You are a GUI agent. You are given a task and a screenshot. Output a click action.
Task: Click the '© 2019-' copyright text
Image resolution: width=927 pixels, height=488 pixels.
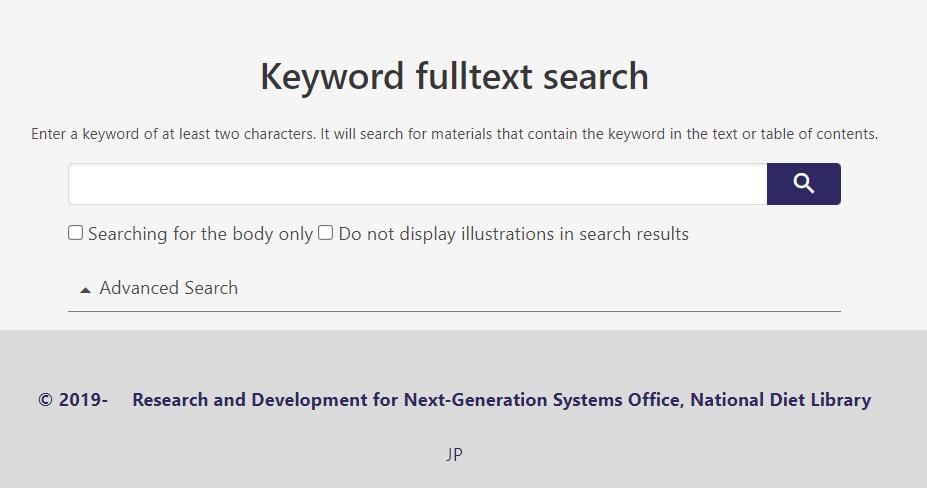point(73,400)
